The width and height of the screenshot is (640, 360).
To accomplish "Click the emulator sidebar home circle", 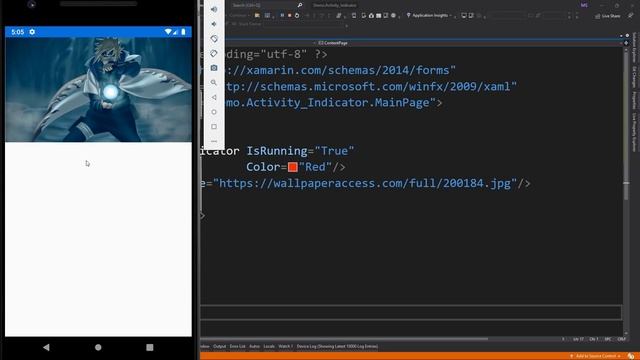I will tap(214, 112).
